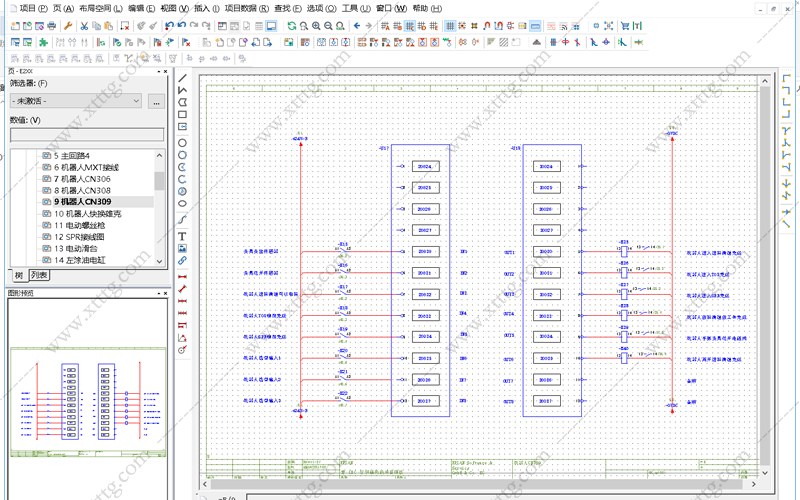The image size is (800, 500).
Task: Toggle the grid display button
Action: click(x=449, y=26)
